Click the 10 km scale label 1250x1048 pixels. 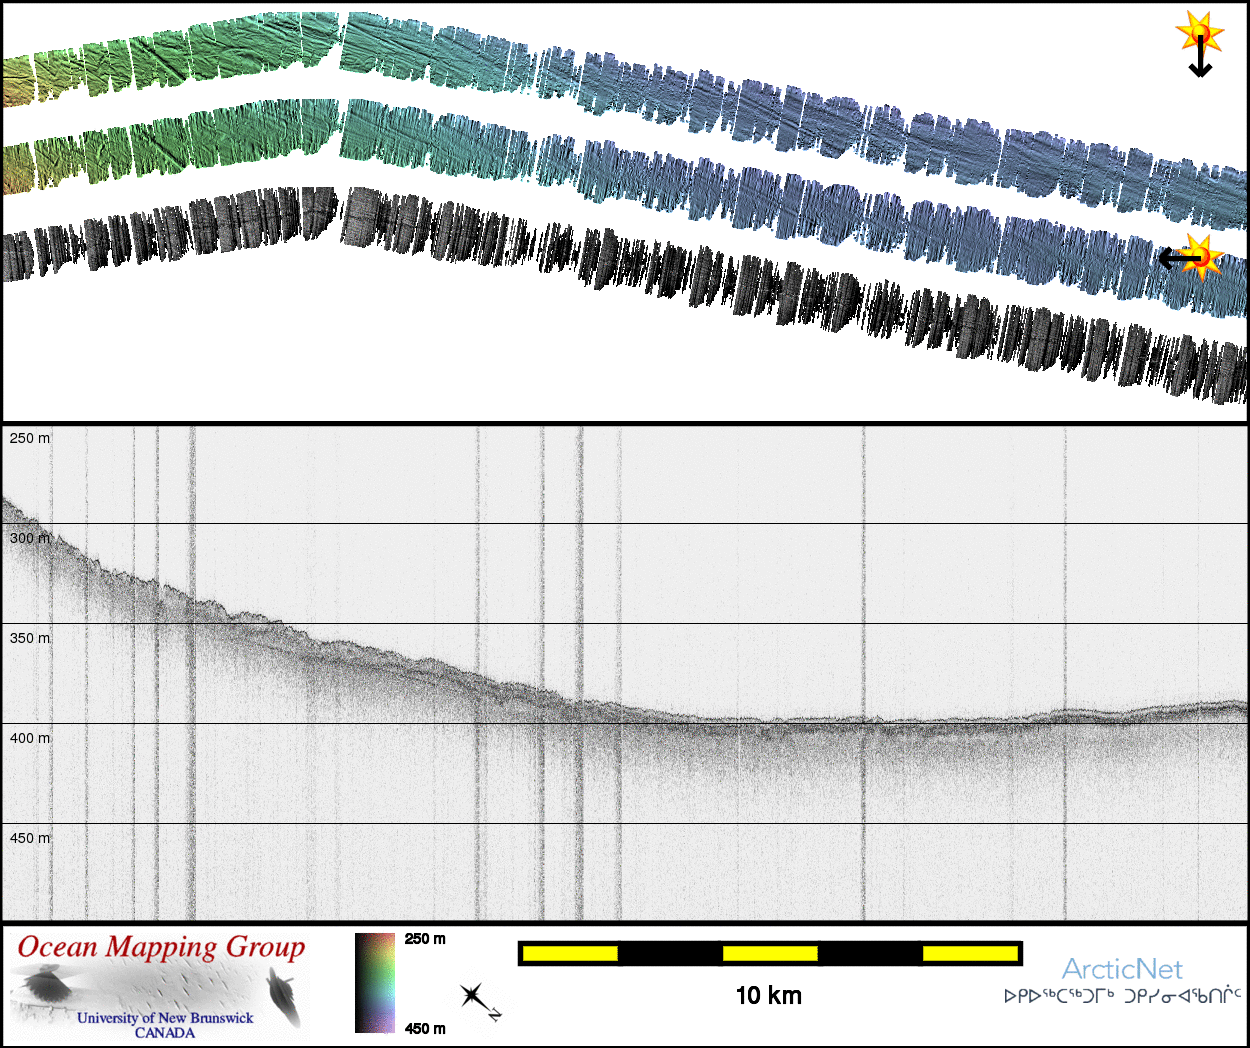[768, 995]
